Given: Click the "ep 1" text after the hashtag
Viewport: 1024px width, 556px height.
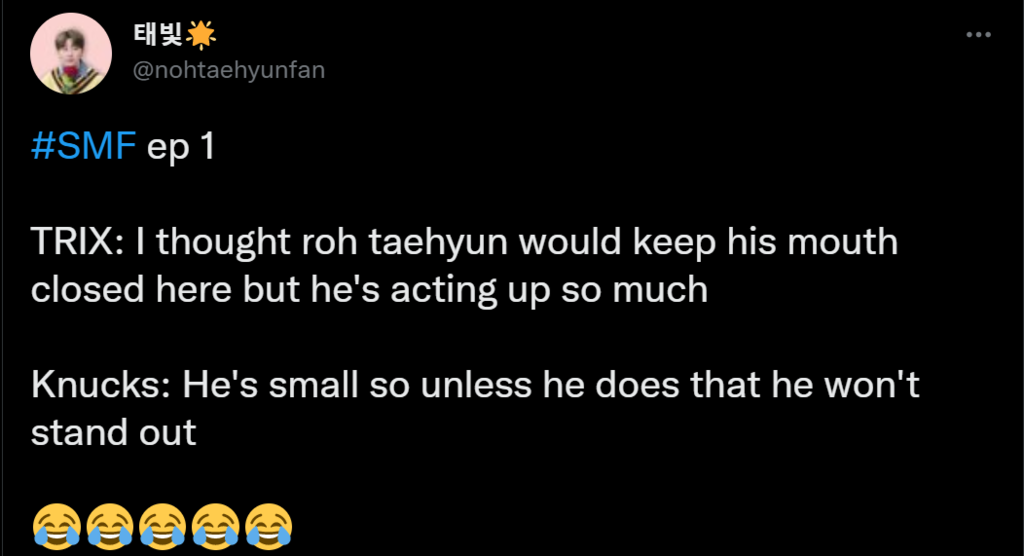Looking at the screenshot, I should point(181,147).
